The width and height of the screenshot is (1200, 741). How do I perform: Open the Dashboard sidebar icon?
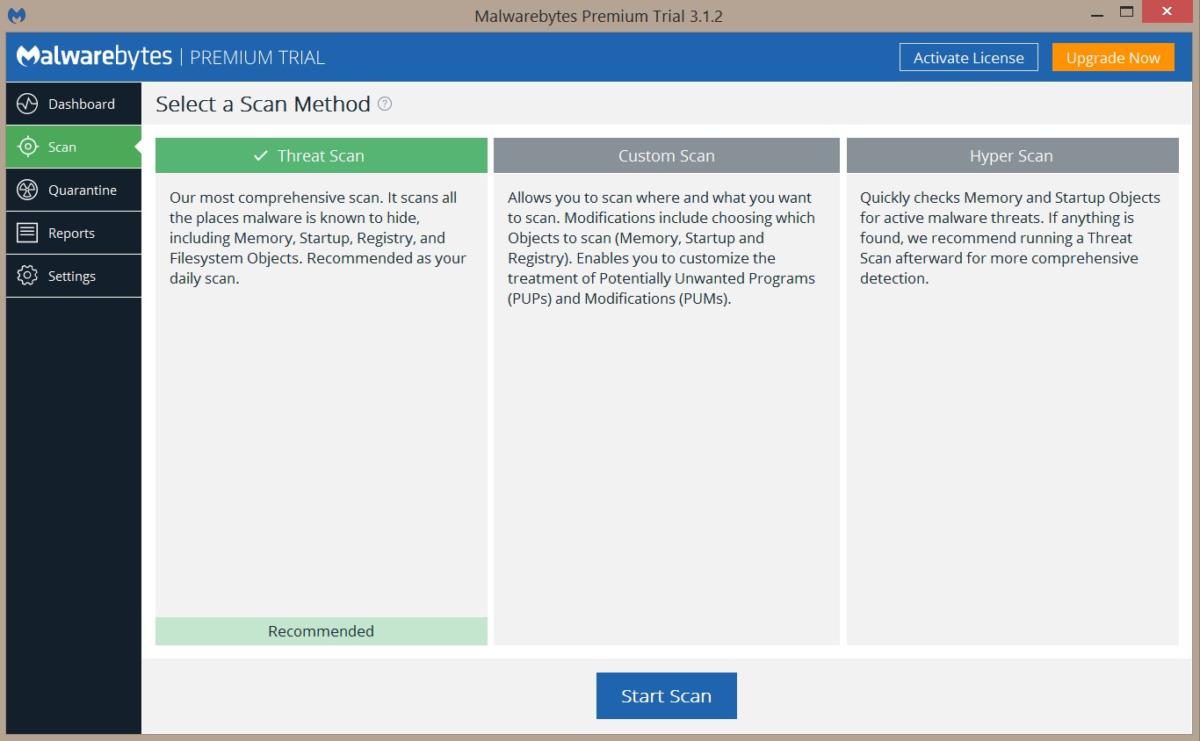28,104
